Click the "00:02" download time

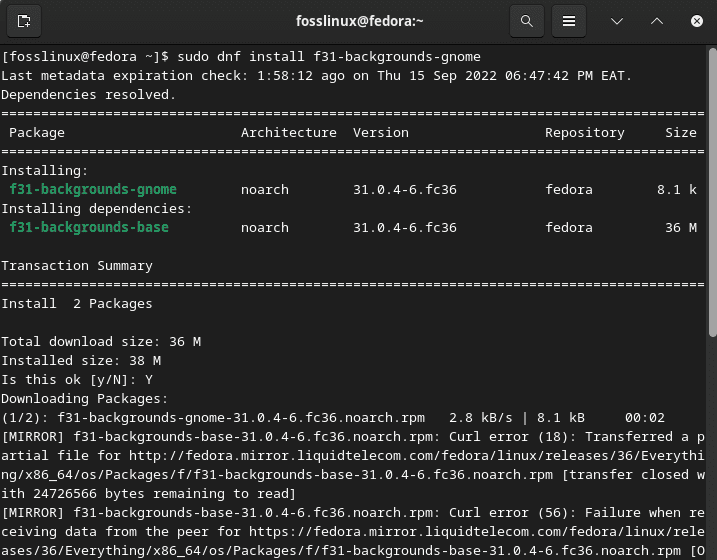point(645,417)
